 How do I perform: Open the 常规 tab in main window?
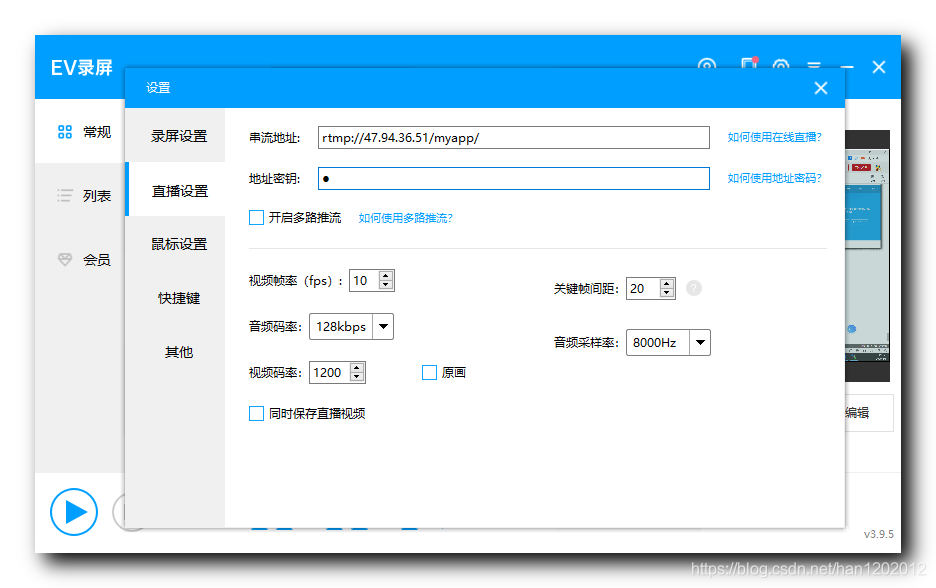(x=80, y=132)
